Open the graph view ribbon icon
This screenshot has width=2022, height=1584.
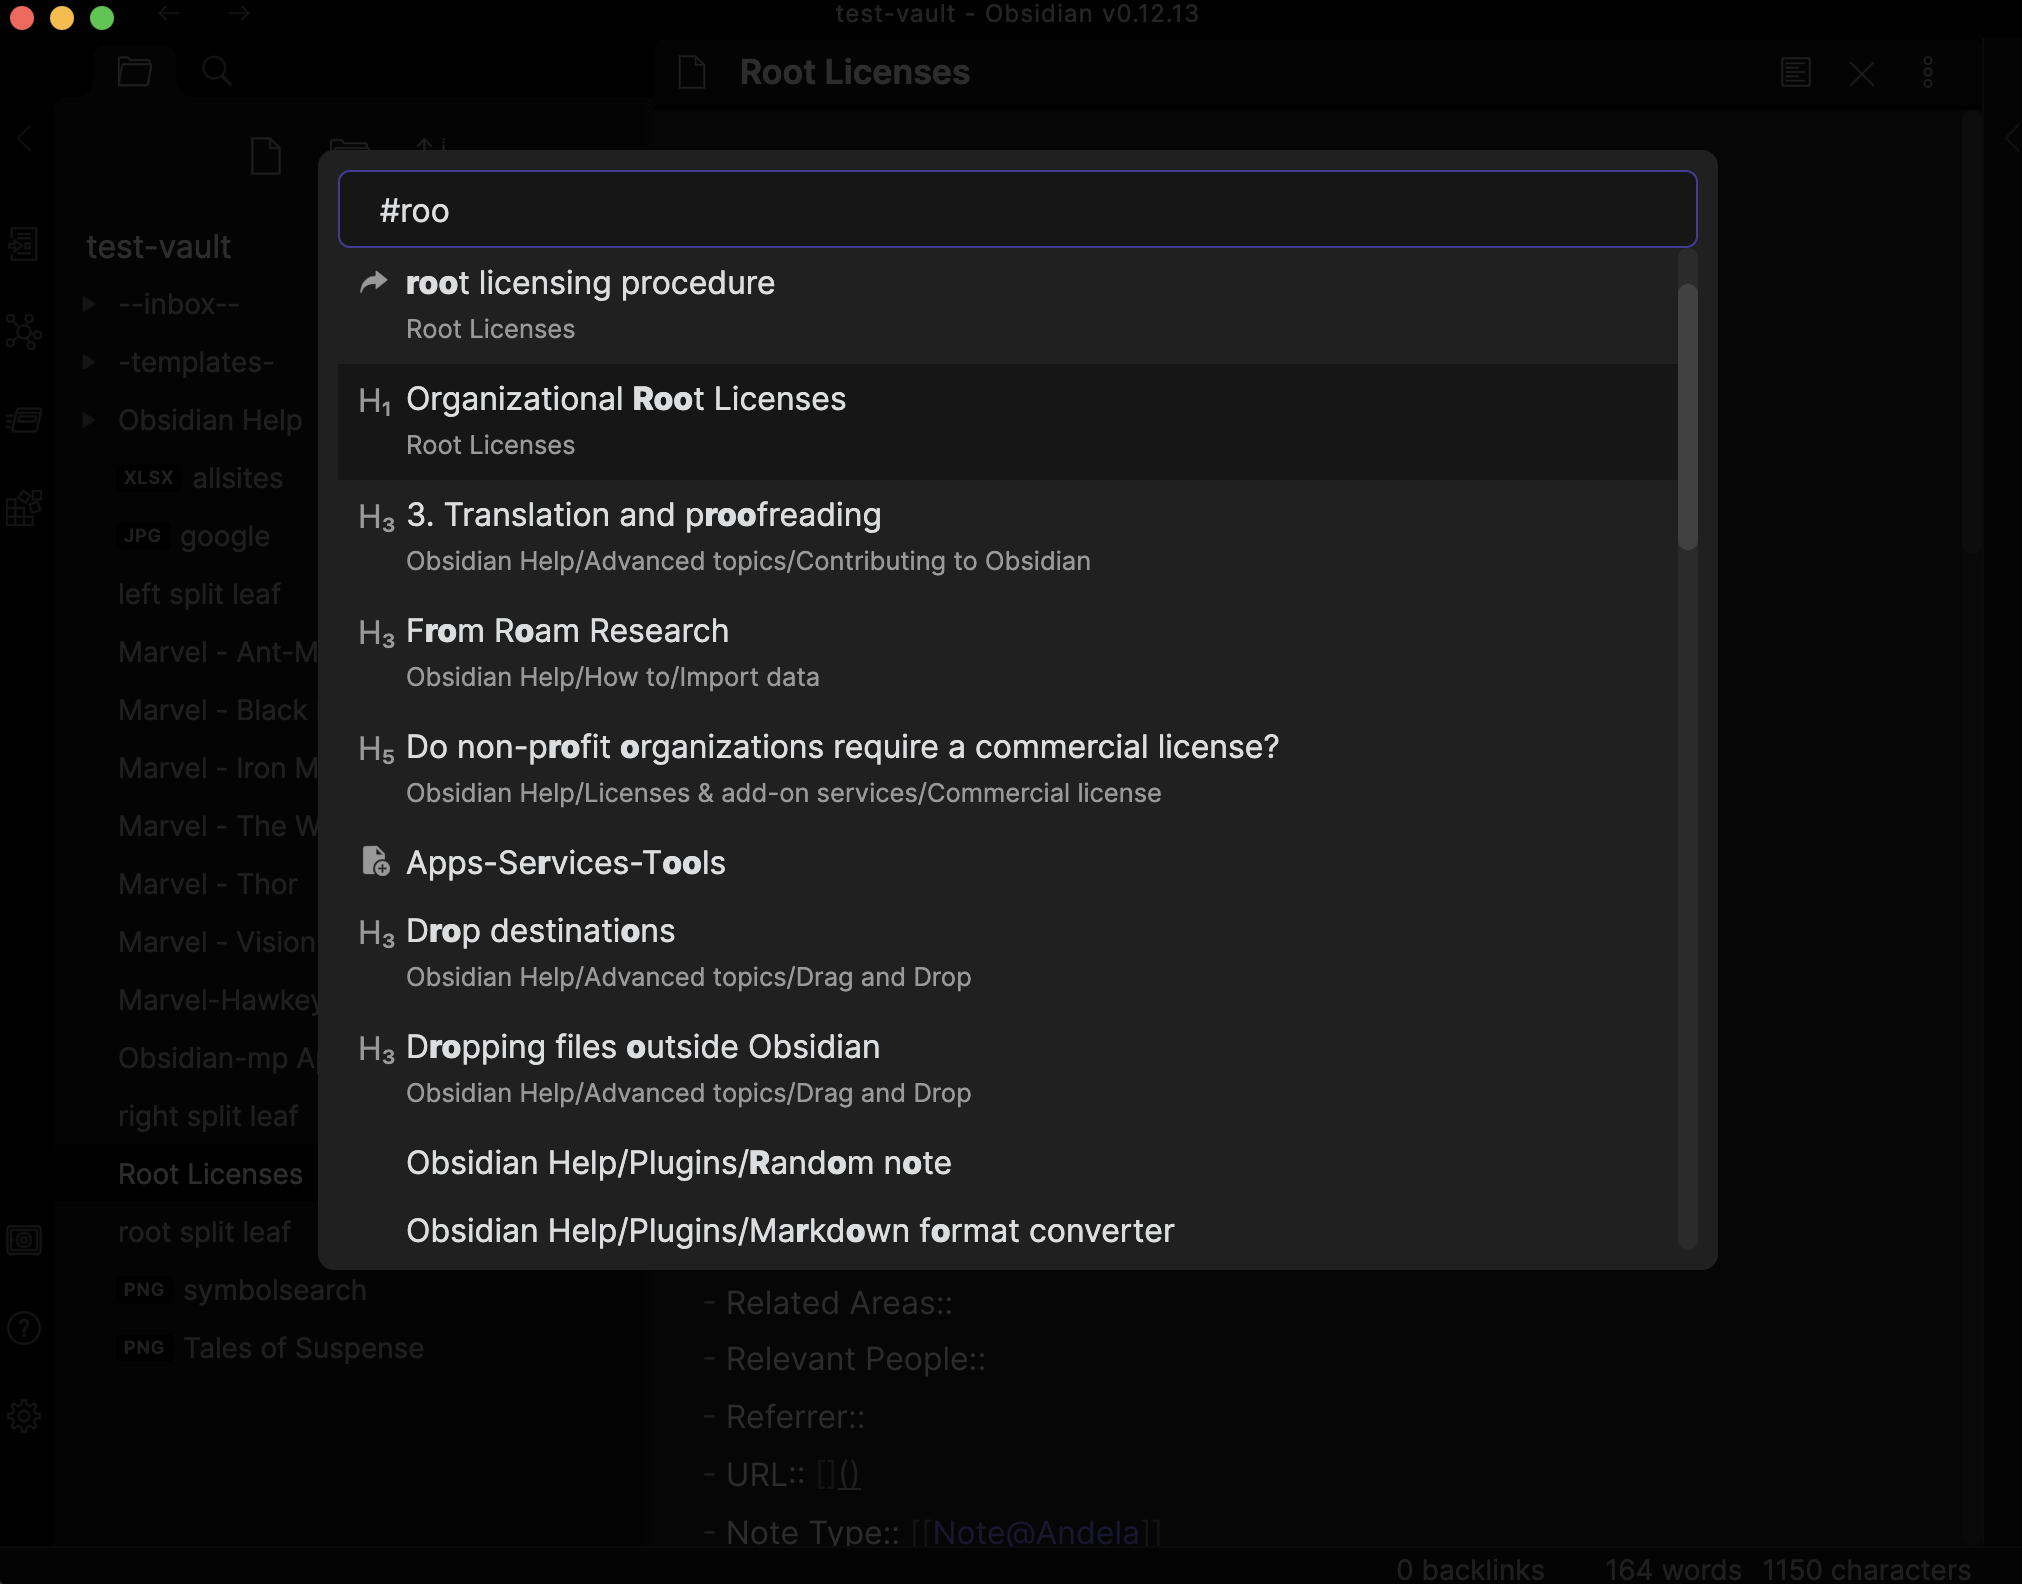click(x=23, y=332)
